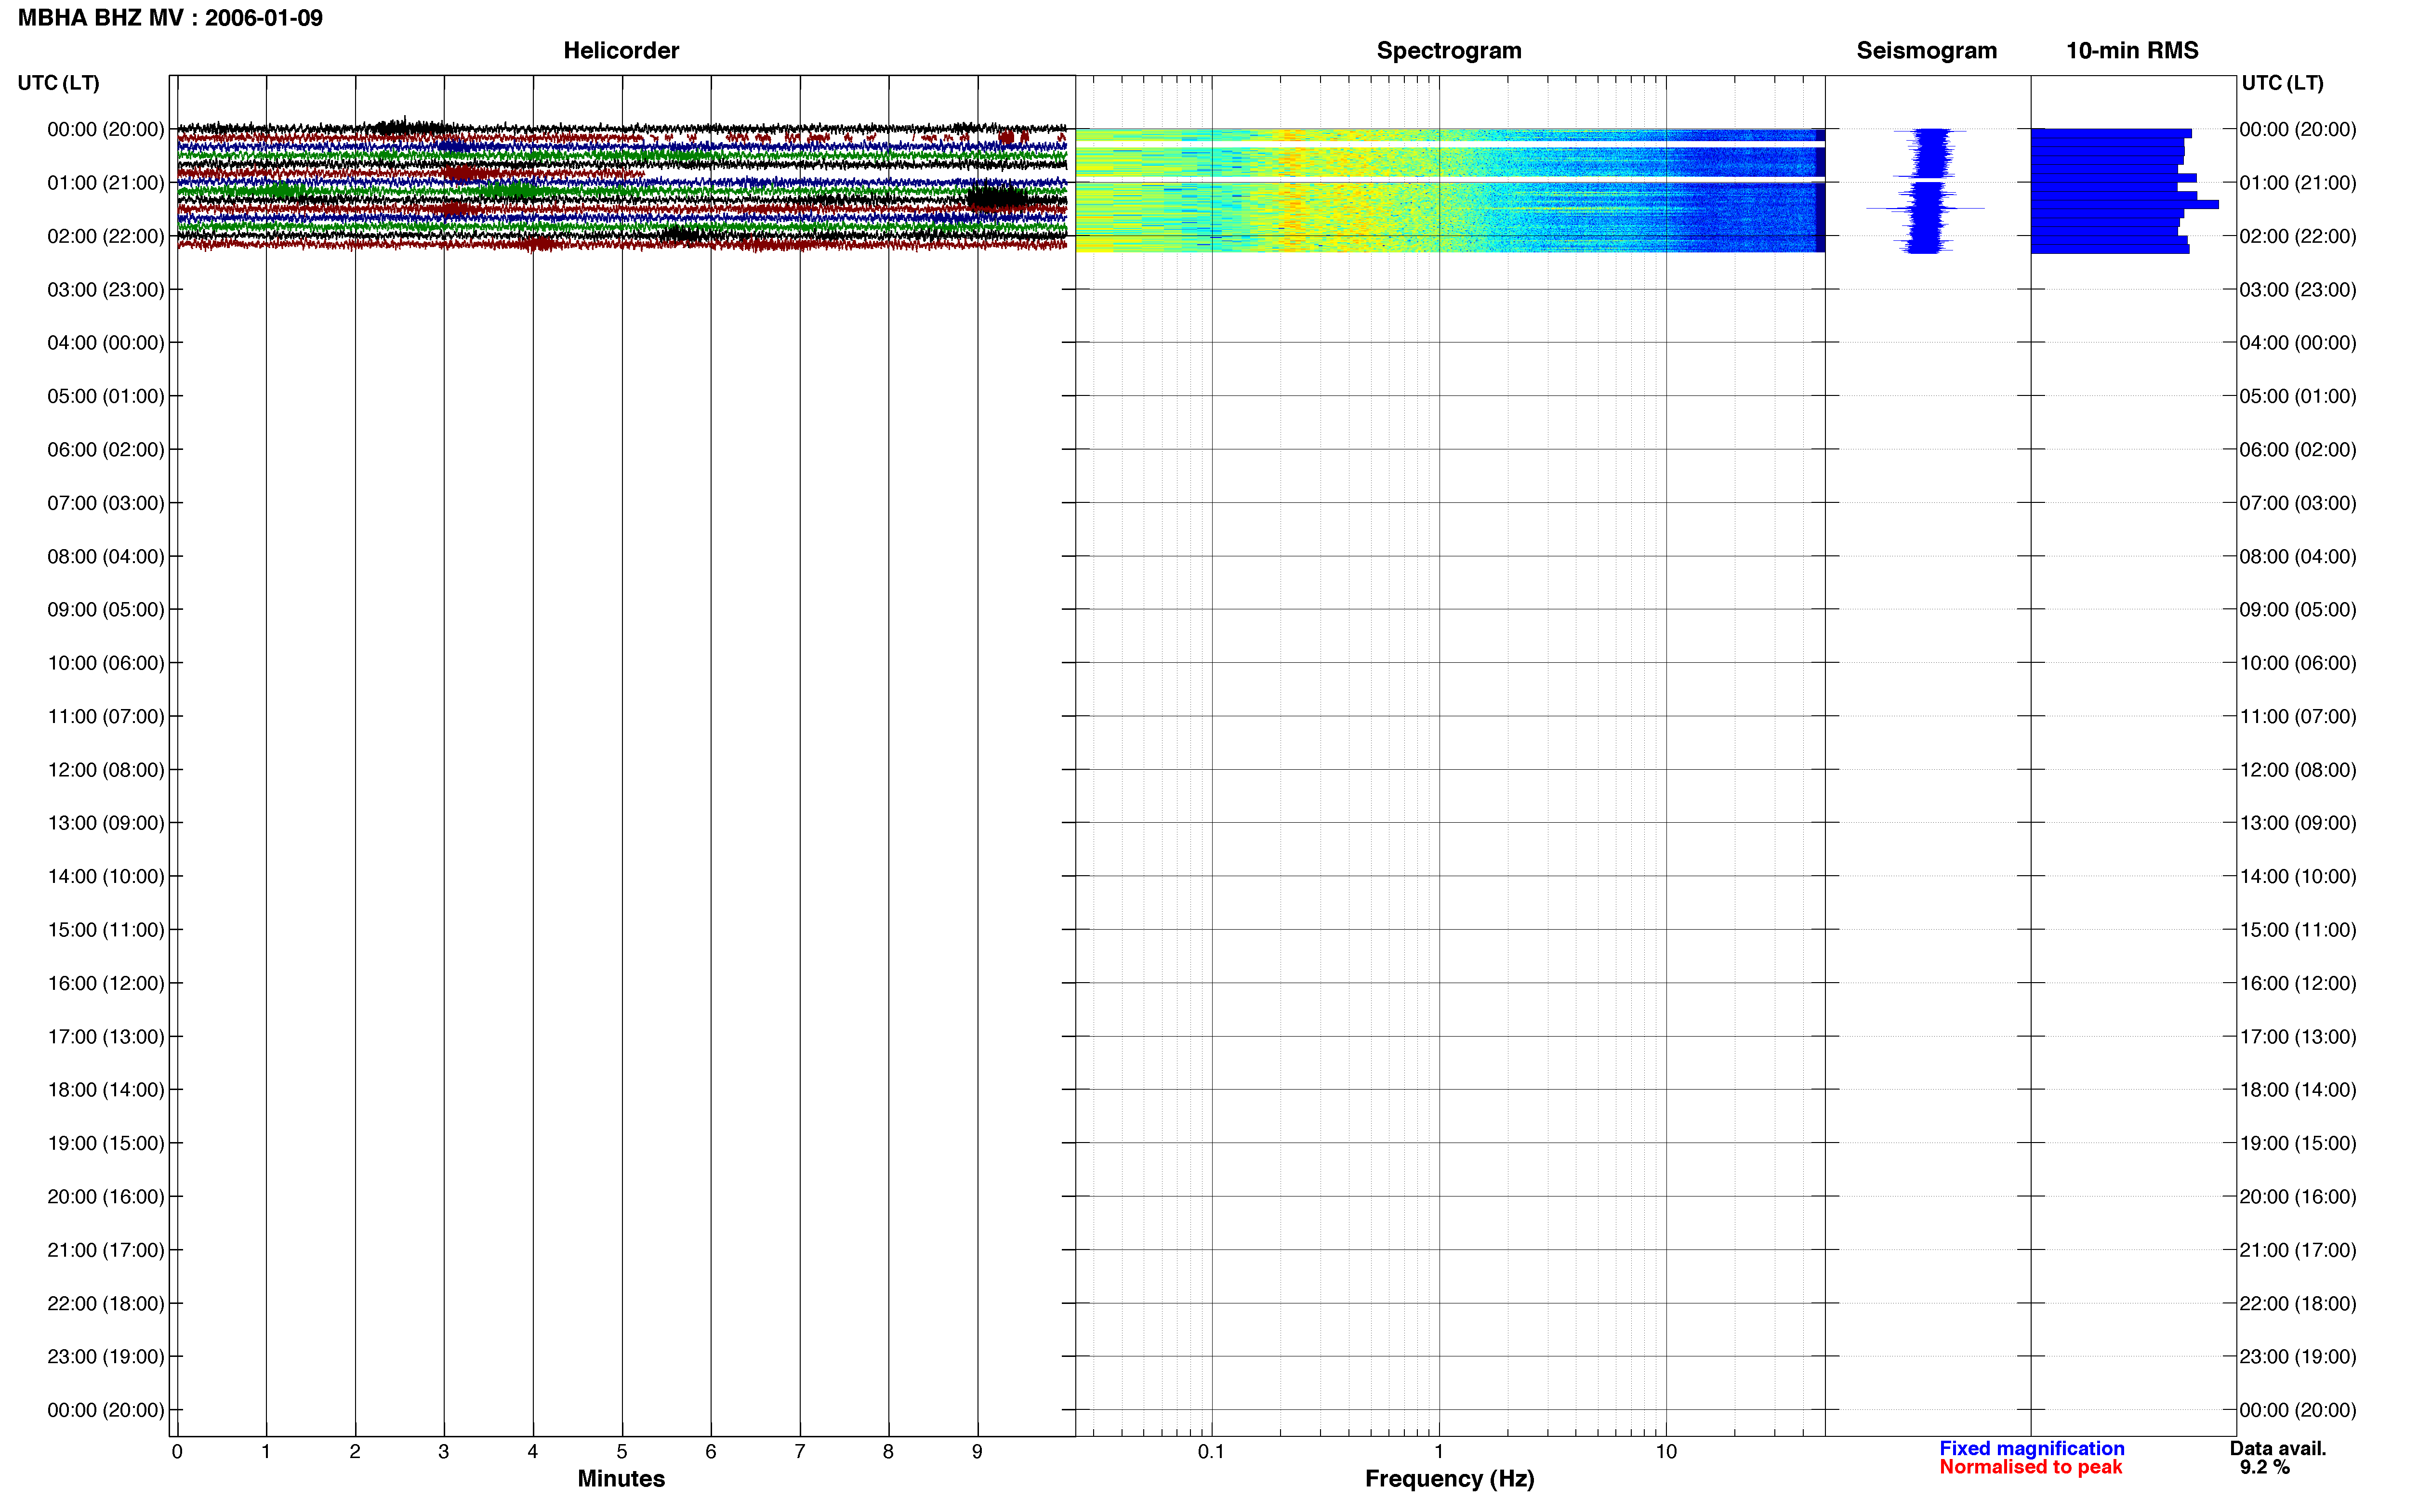Select the 'Minutes' axis label

621,1478
